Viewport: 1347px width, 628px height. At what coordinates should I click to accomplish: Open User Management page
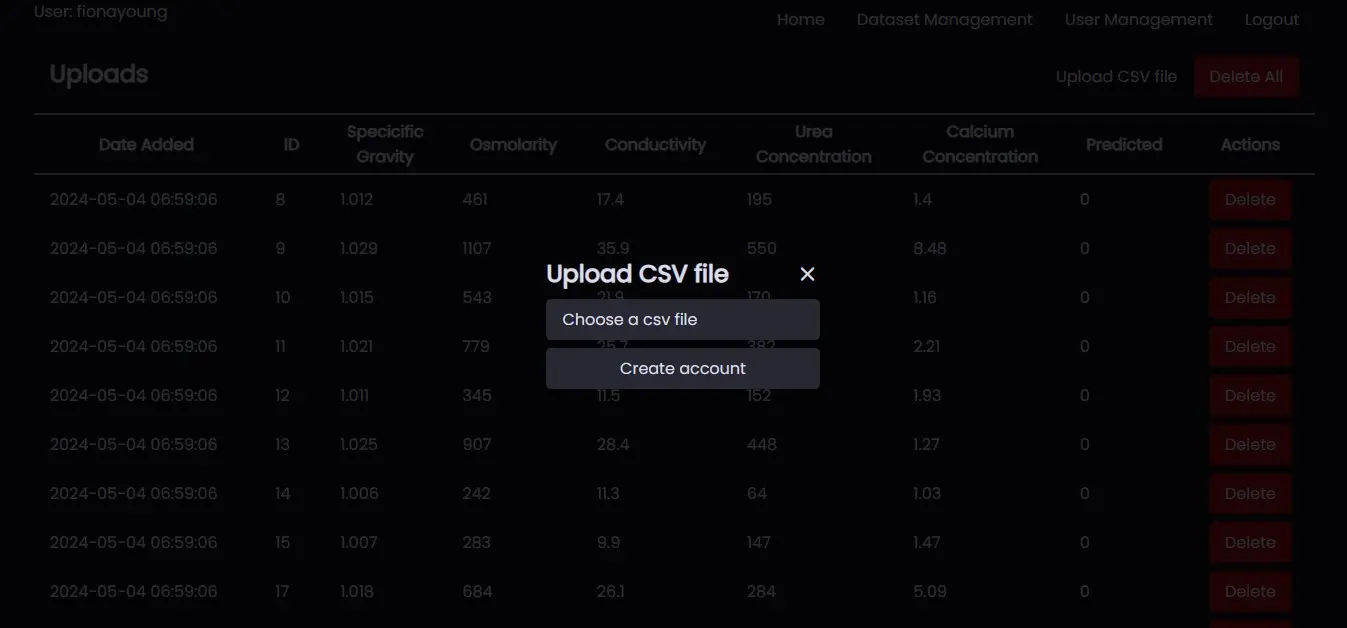click(1138, 20)
